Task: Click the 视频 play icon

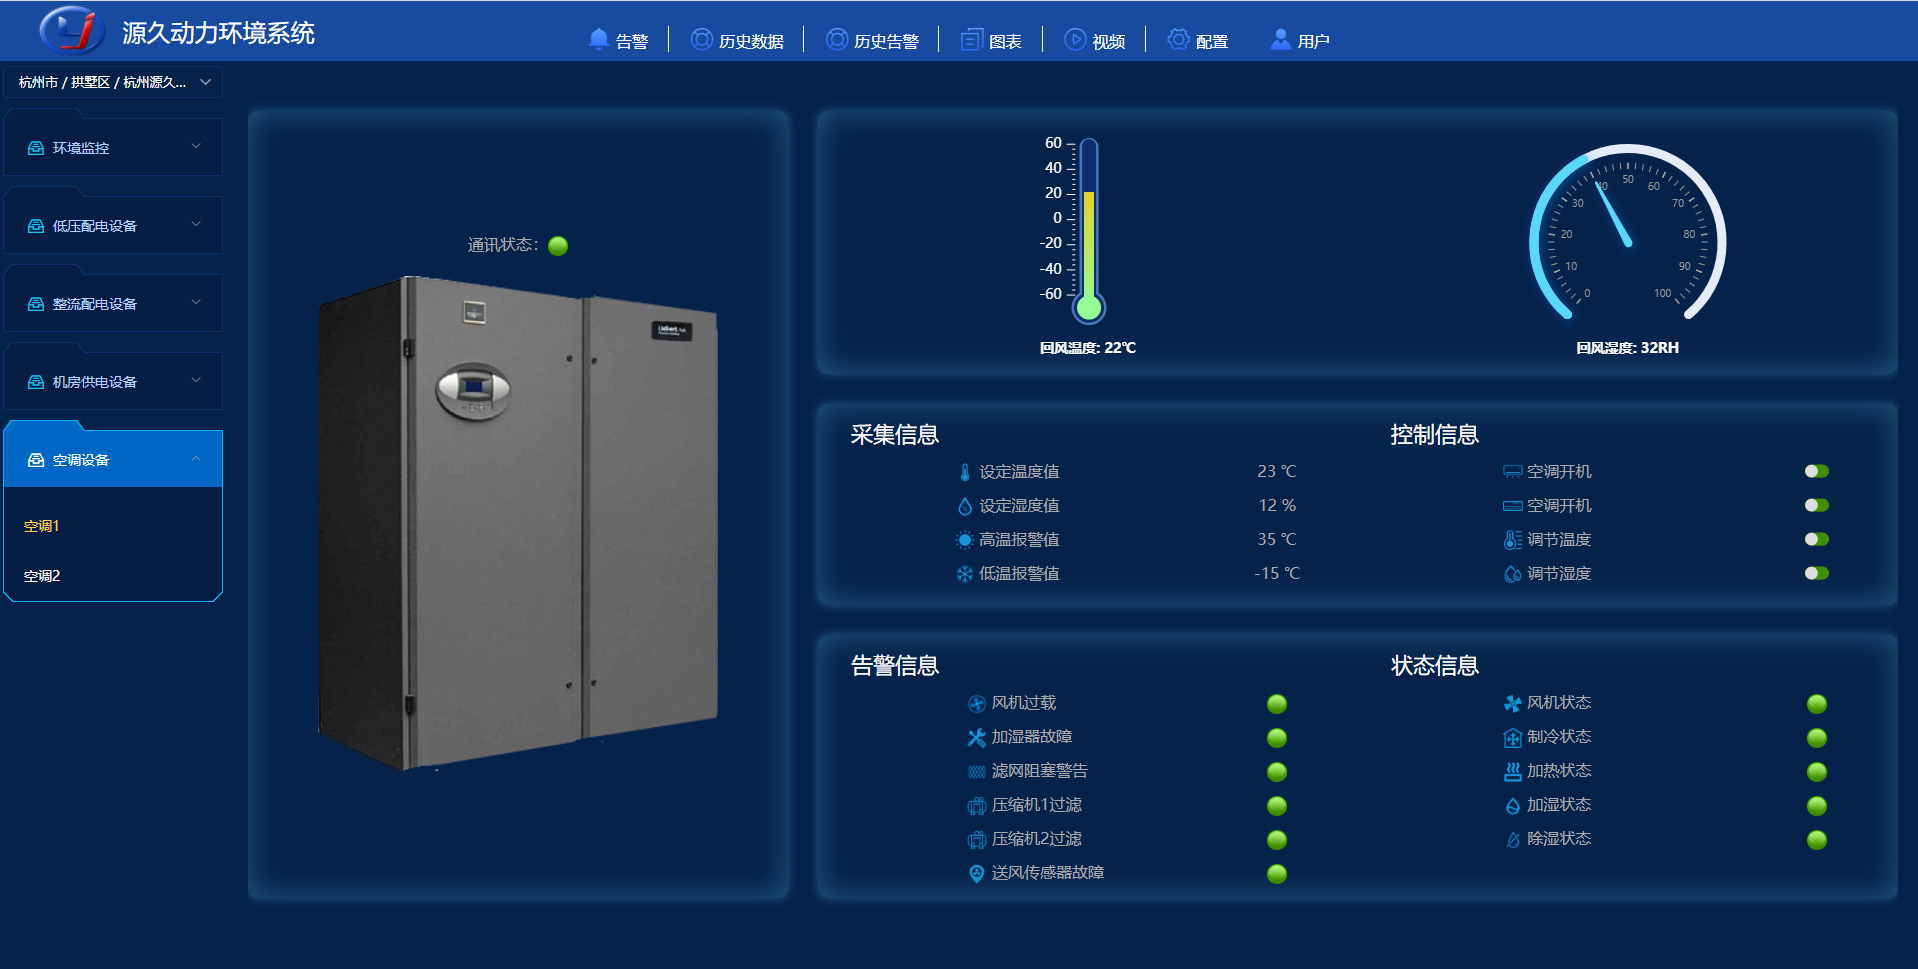Action: coord(1075,40)
